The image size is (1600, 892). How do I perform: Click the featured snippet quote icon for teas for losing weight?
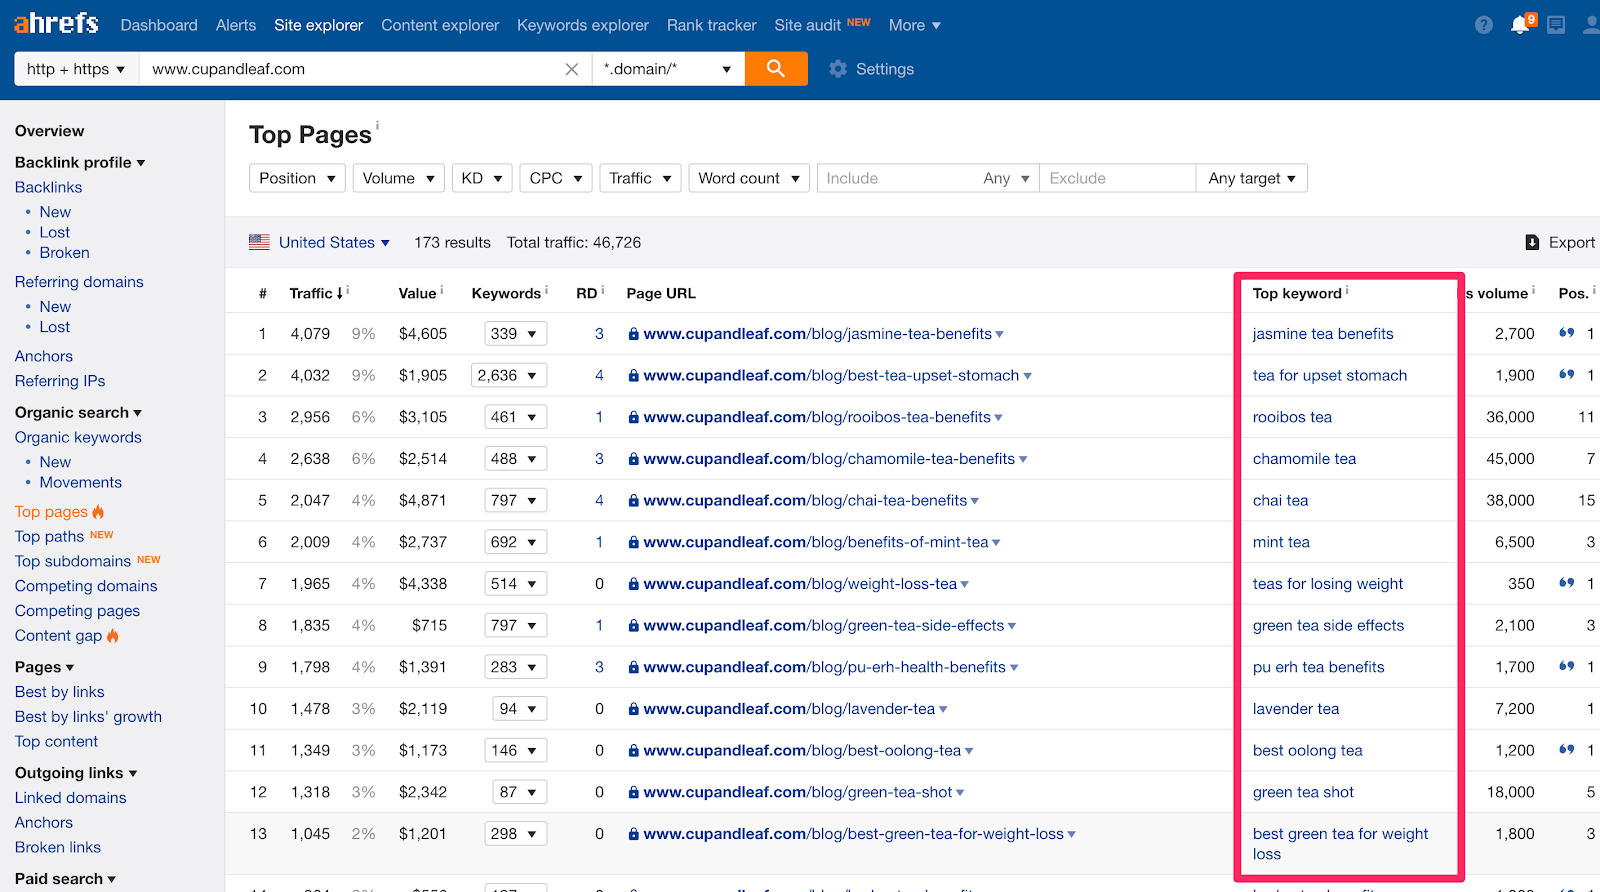coord(1567,582)
